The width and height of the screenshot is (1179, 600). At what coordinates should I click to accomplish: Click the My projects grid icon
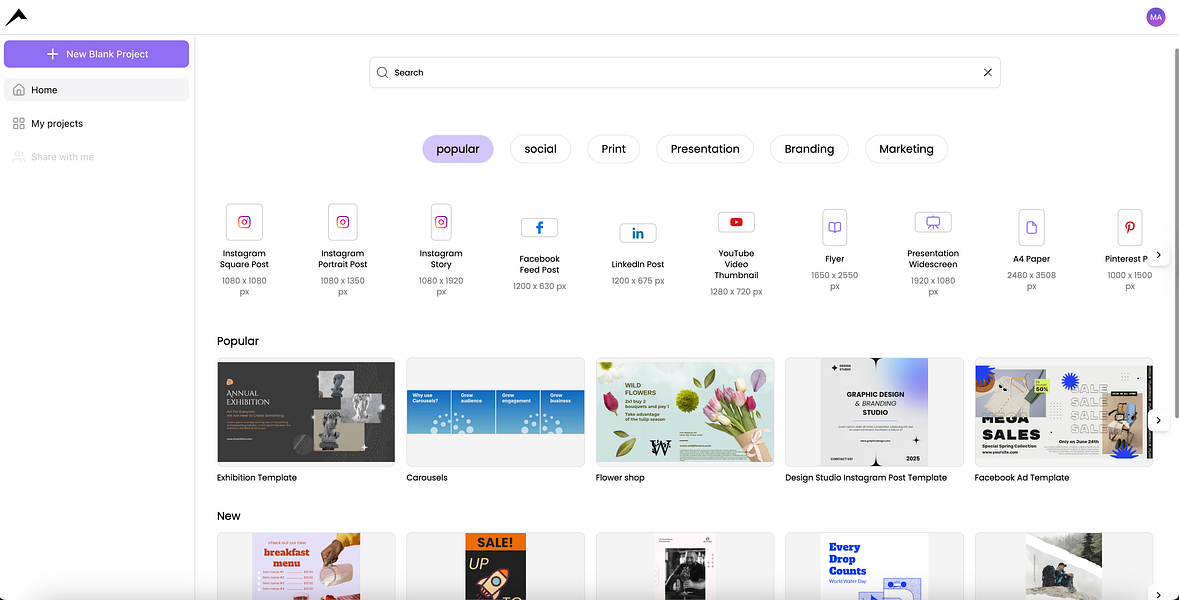[19, 123]
